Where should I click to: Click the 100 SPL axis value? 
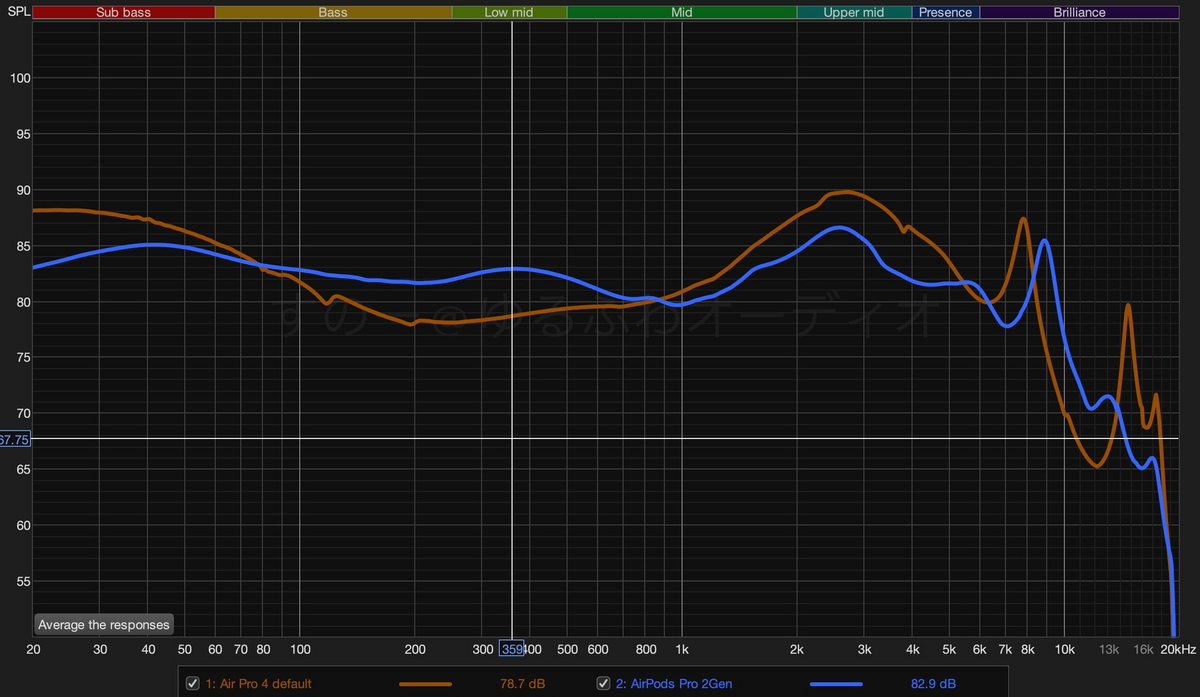coord(20,79)
